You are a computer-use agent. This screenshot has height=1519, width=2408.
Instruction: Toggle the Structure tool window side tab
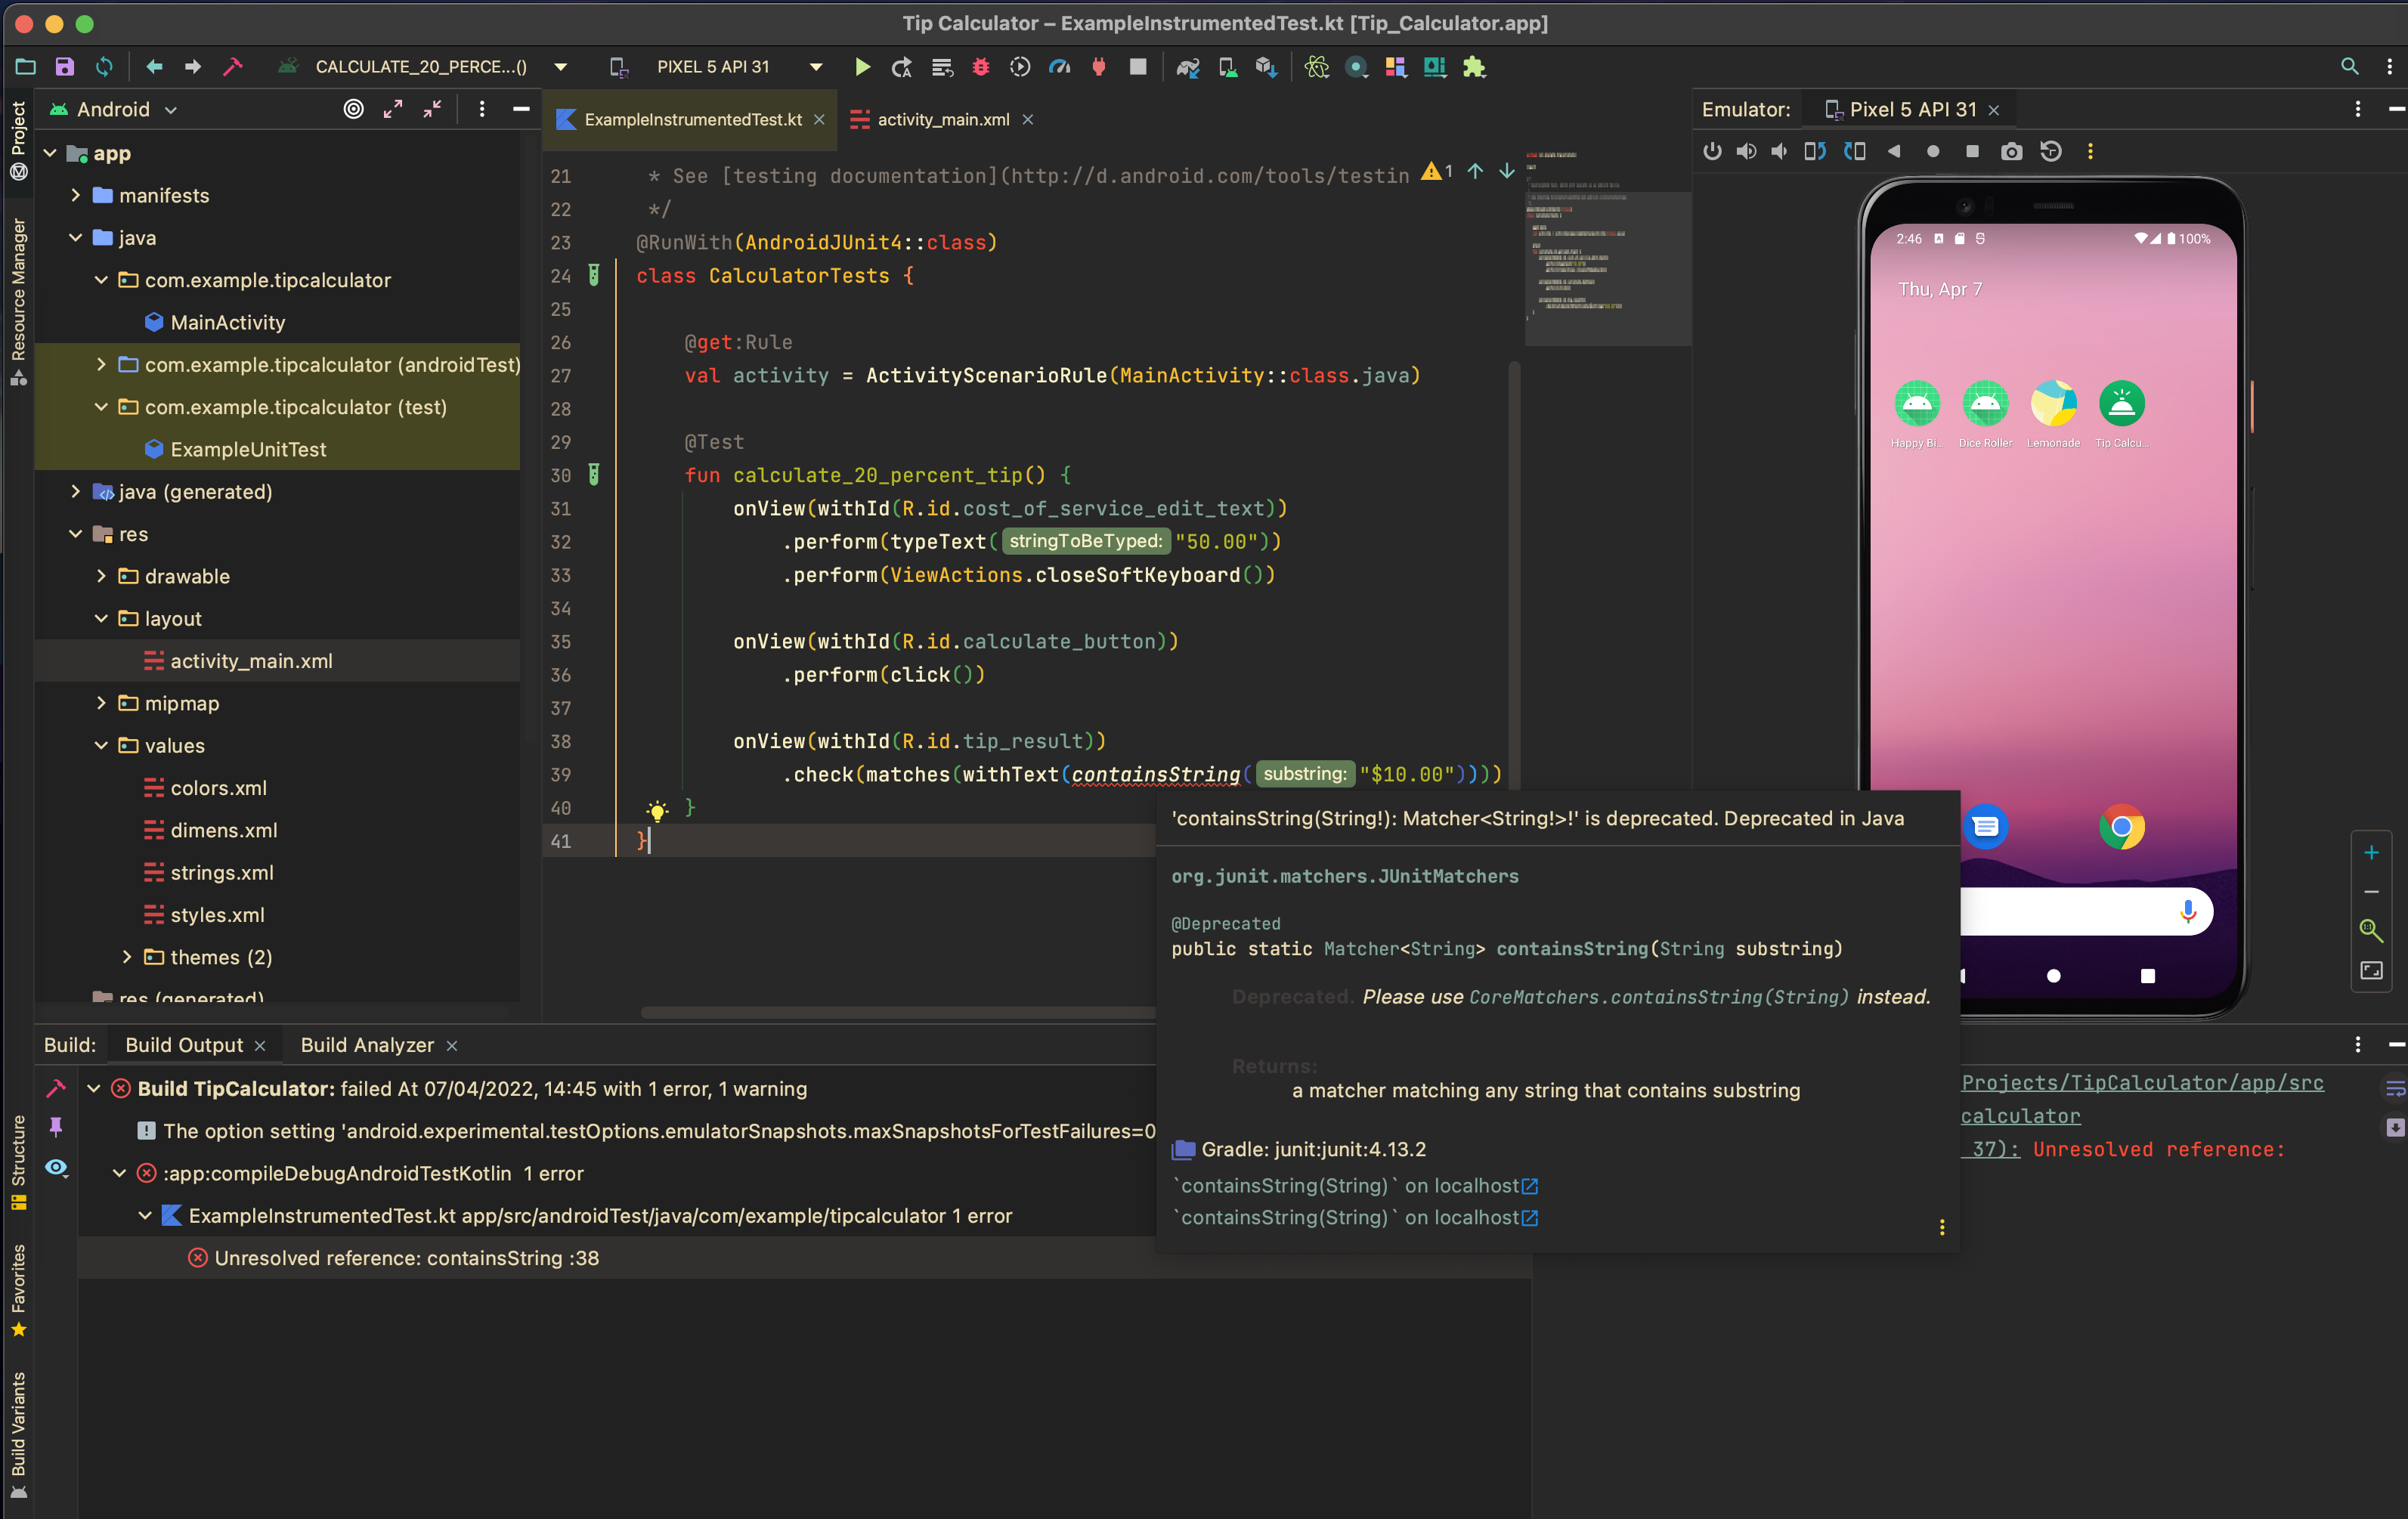coord(18,1162)
